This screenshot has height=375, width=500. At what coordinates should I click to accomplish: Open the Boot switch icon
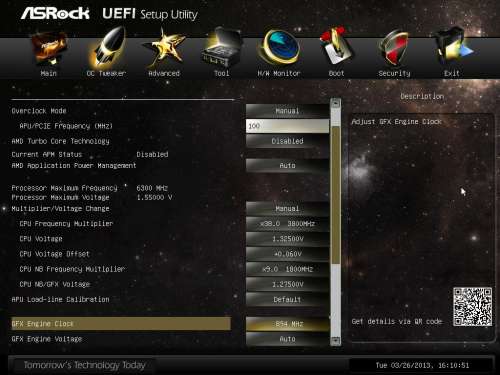[336, 47]
